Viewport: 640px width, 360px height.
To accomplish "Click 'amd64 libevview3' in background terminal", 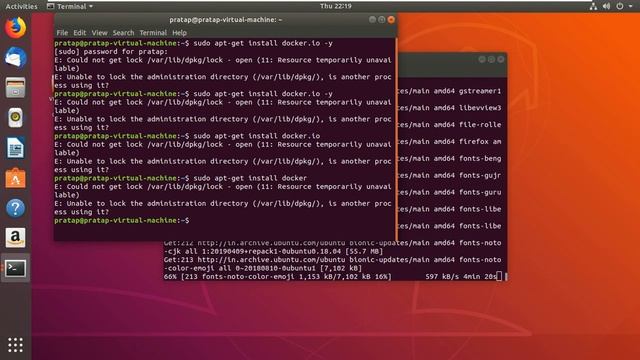I will coord(467,108).
